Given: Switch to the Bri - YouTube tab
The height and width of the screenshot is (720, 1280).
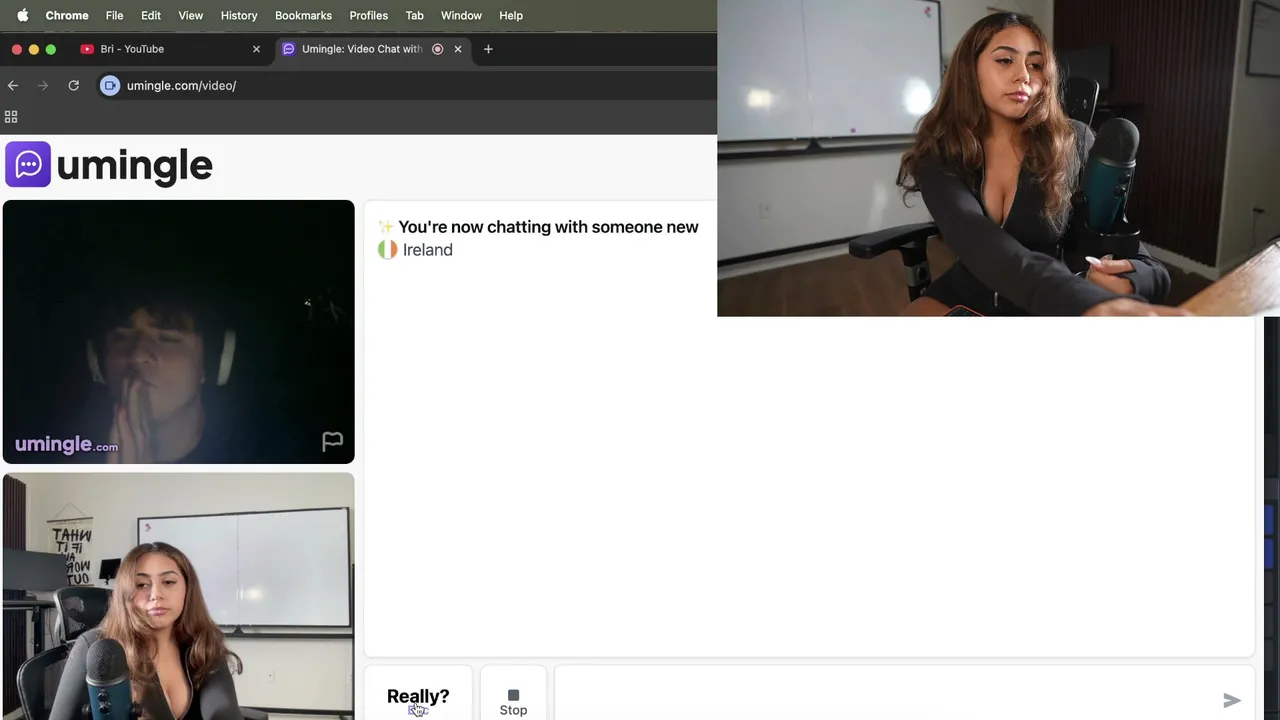Looking at the screenshot, I should tap(170, 49).
